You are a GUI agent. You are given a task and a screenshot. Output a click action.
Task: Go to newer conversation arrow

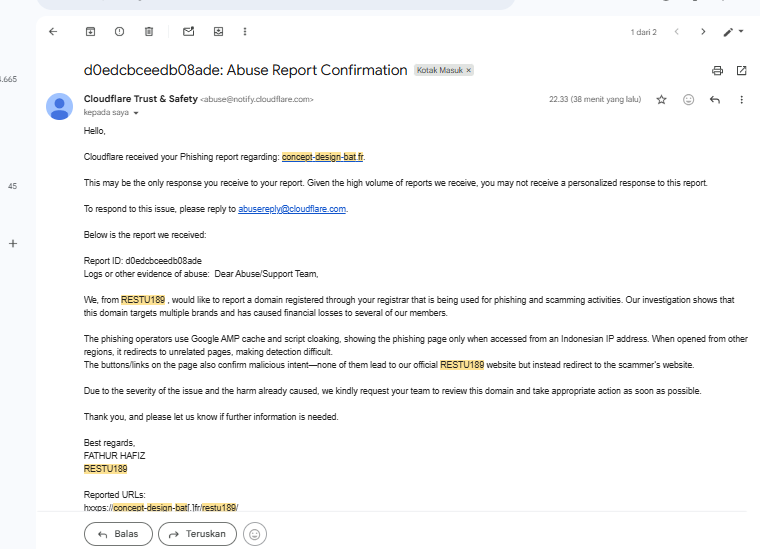[x=677, y=32]
